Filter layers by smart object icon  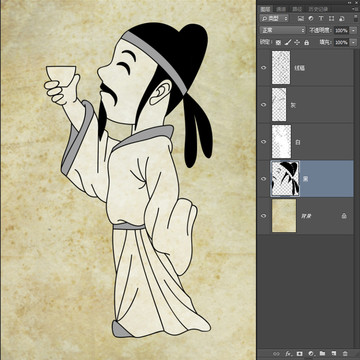click(341, 19)
